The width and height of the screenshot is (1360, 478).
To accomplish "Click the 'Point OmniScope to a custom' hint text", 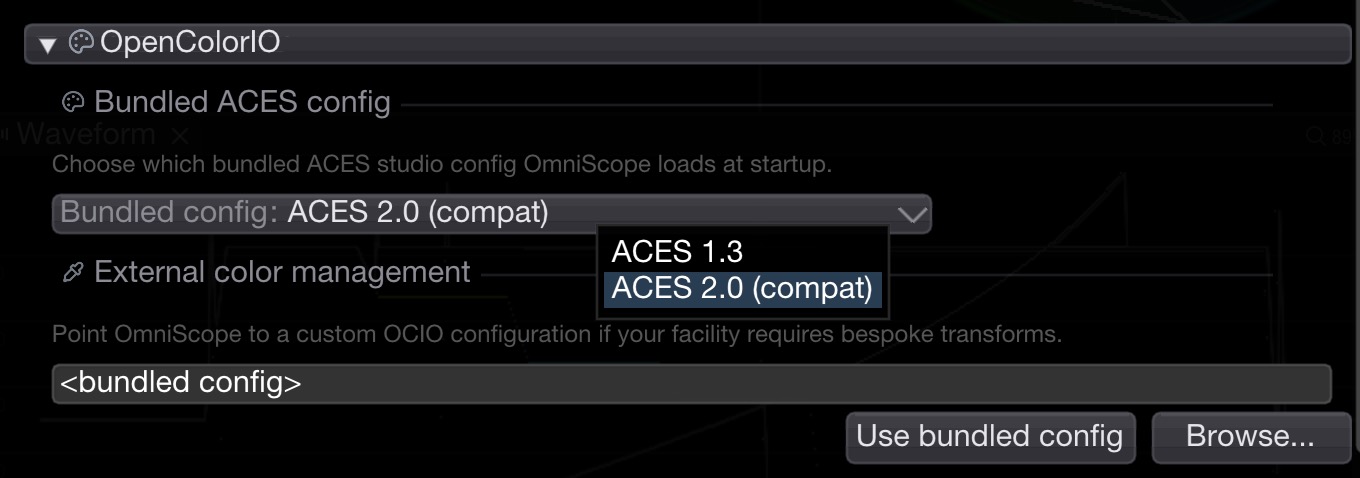I will tap(557, 334).
